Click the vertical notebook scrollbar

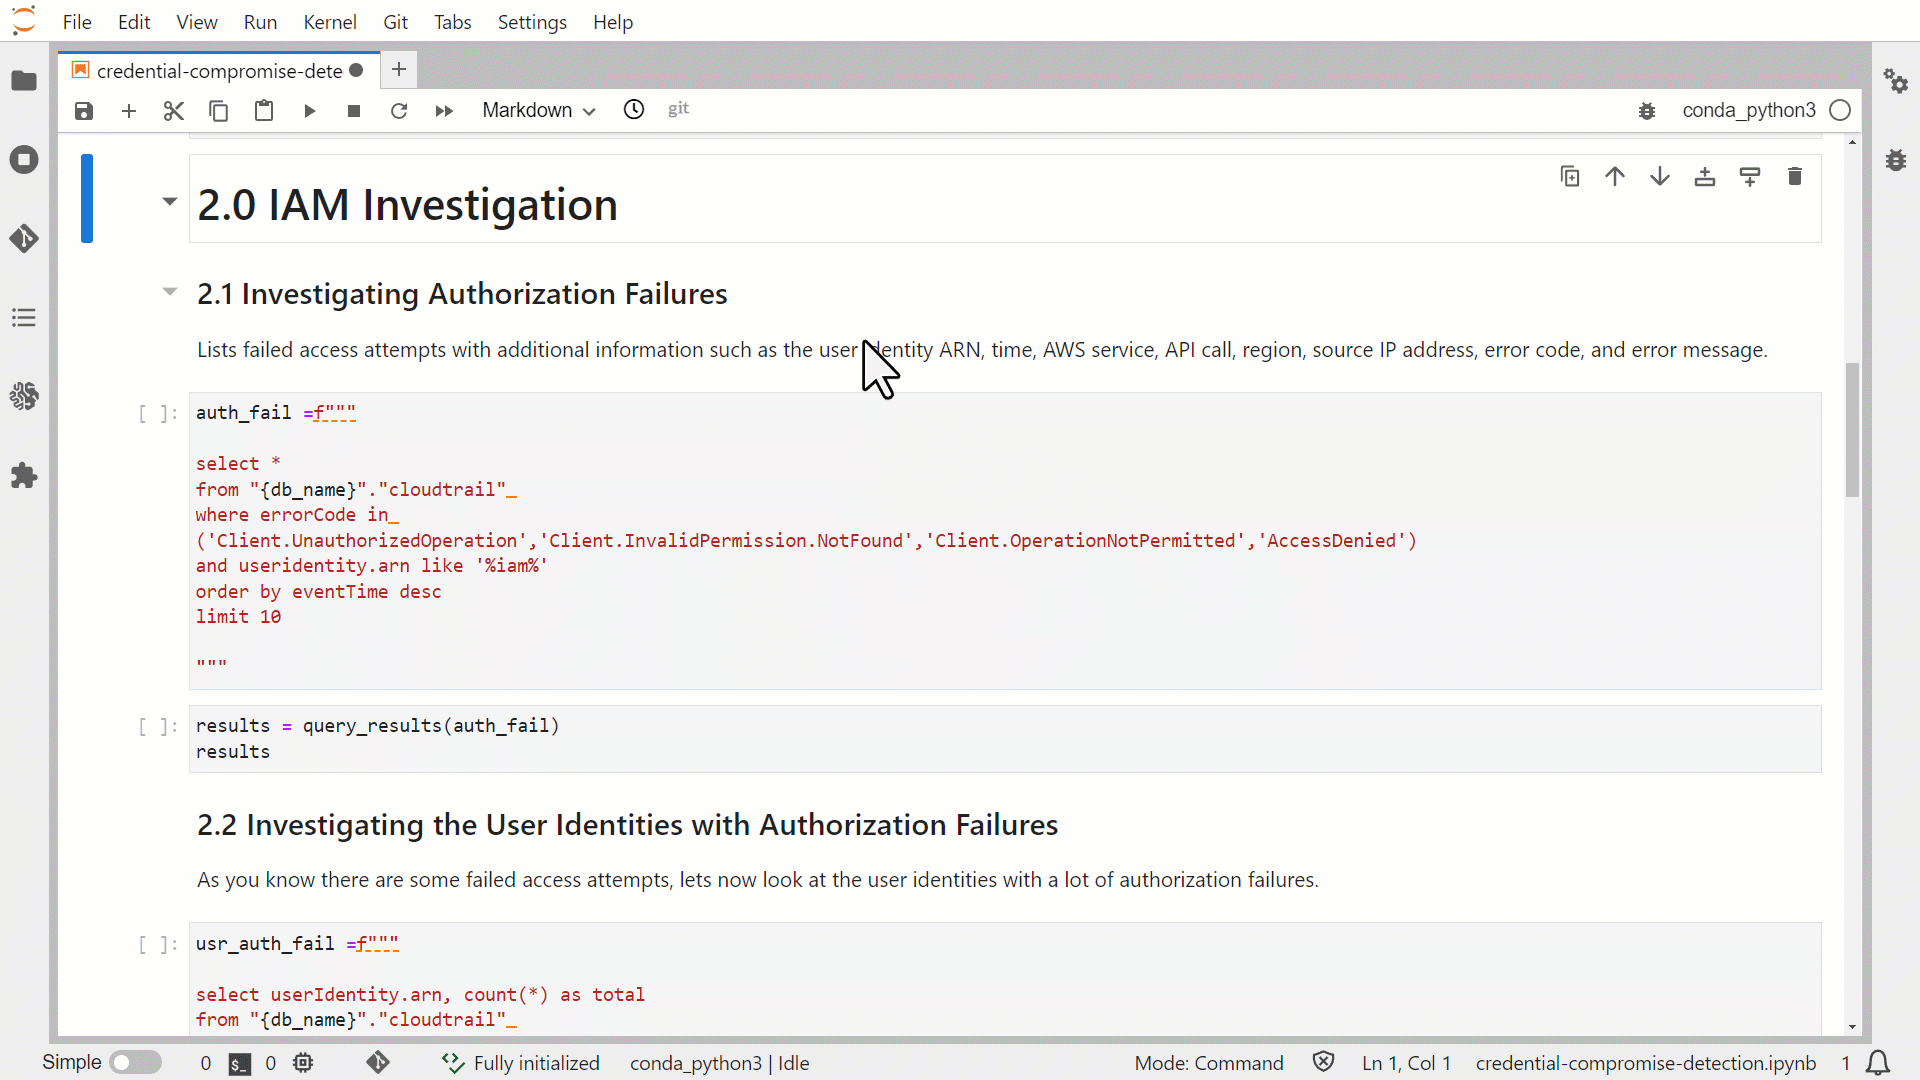coord(1852,430)
